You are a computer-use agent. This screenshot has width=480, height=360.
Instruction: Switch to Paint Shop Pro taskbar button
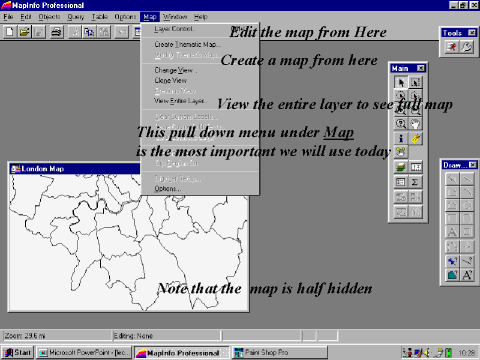tap(279, 352)
